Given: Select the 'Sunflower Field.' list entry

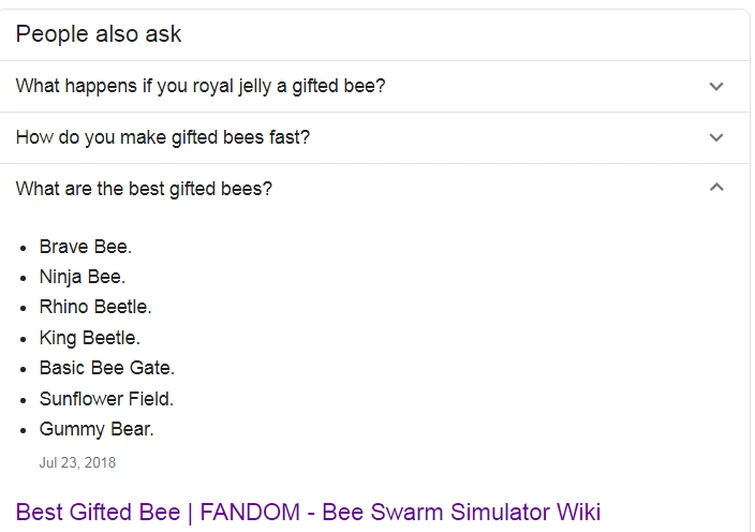Looking at the screenshot, I should click(x=106, y=399).
